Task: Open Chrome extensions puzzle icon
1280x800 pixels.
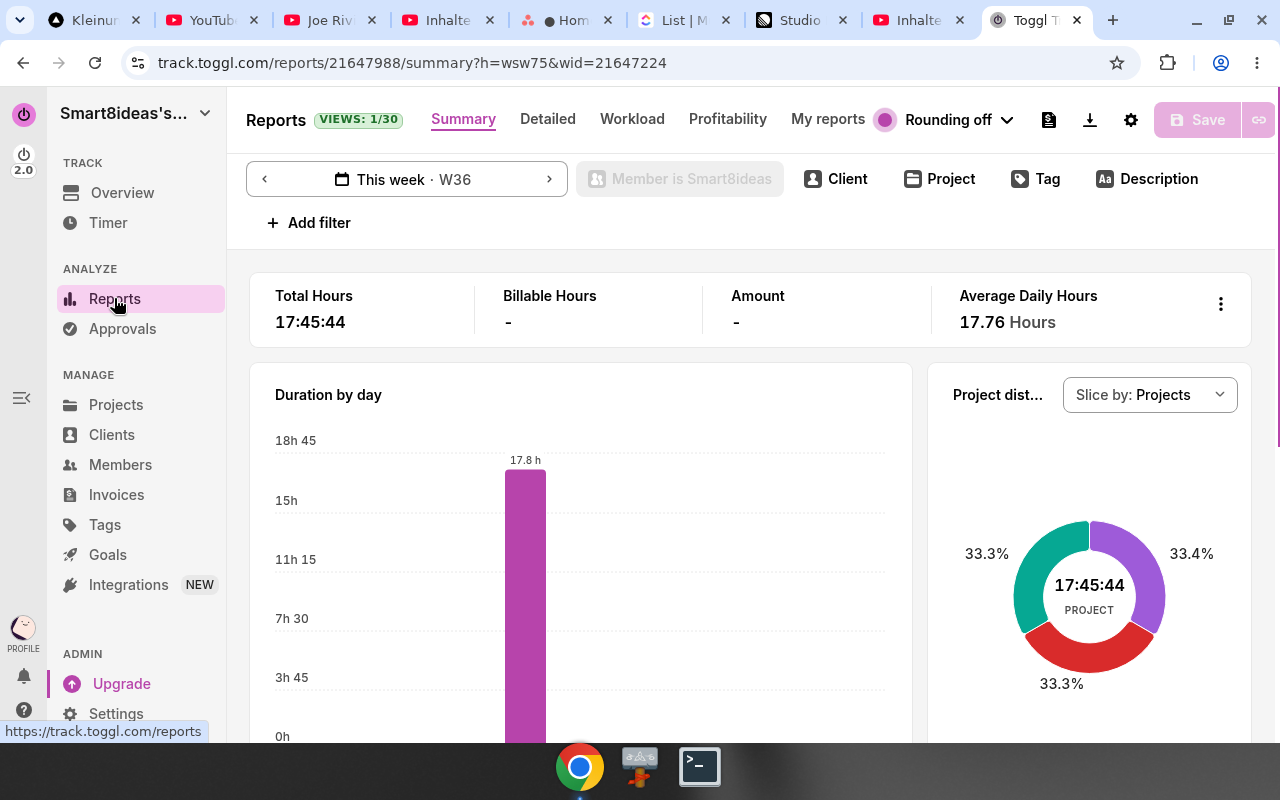Action: tap(1167, 63)
